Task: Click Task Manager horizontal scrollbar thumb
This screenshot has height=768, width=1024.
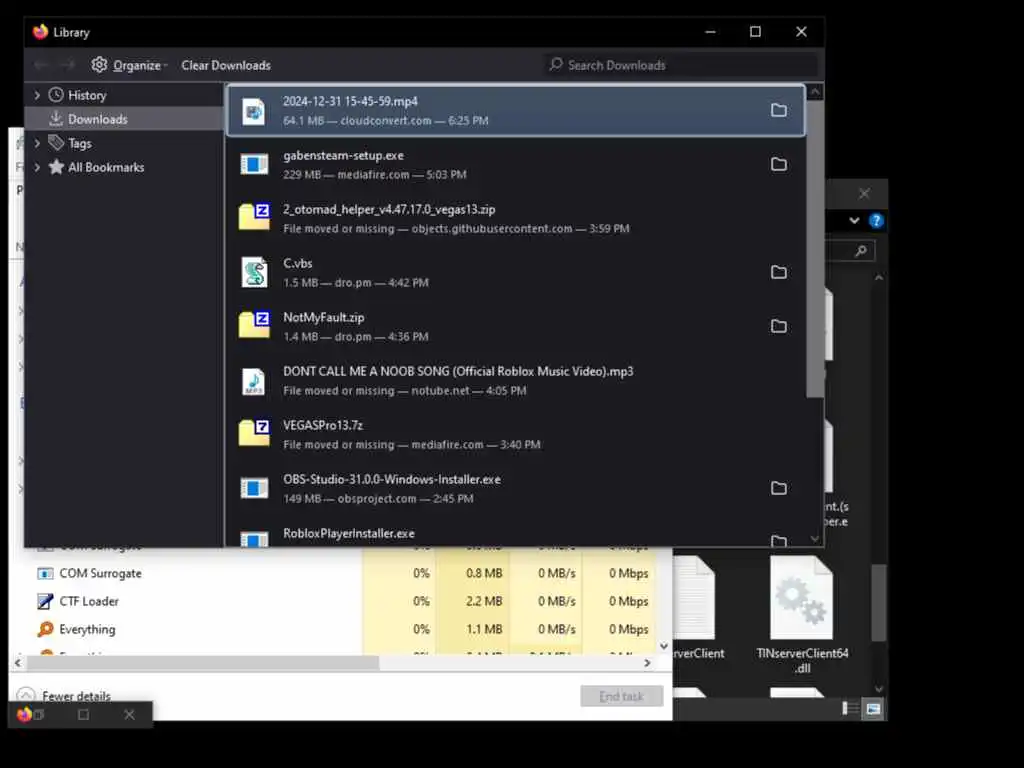Action: tap(203, 663)
